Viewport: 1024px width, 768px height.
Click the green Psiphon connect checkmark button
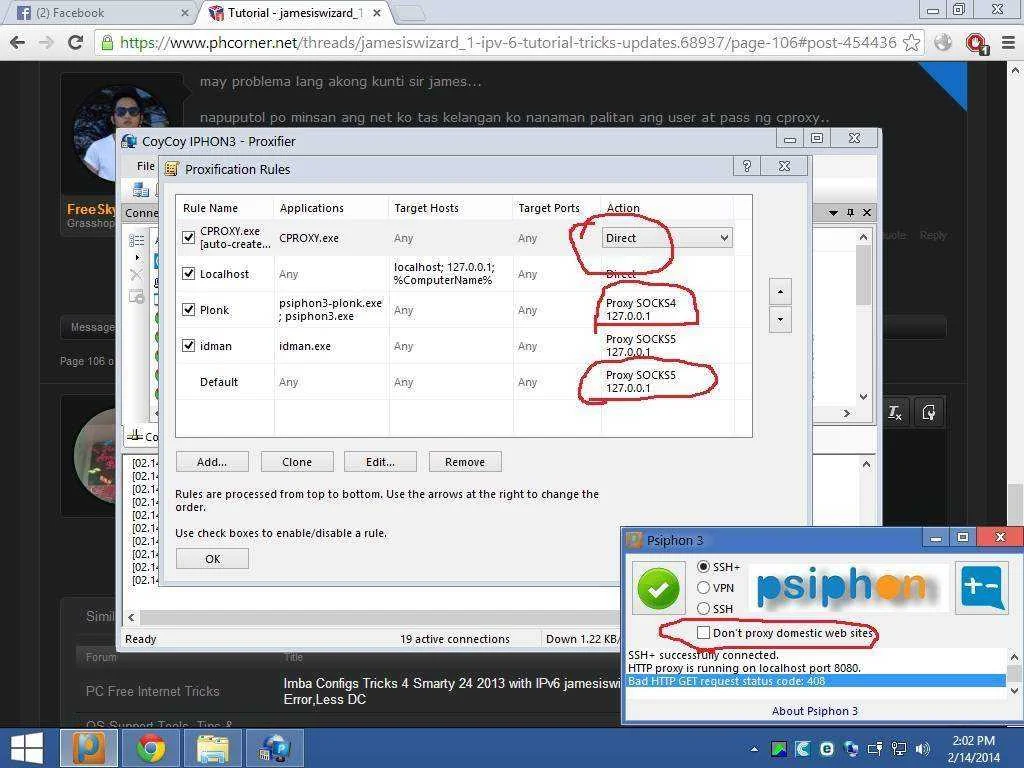[x=658, y=589]
